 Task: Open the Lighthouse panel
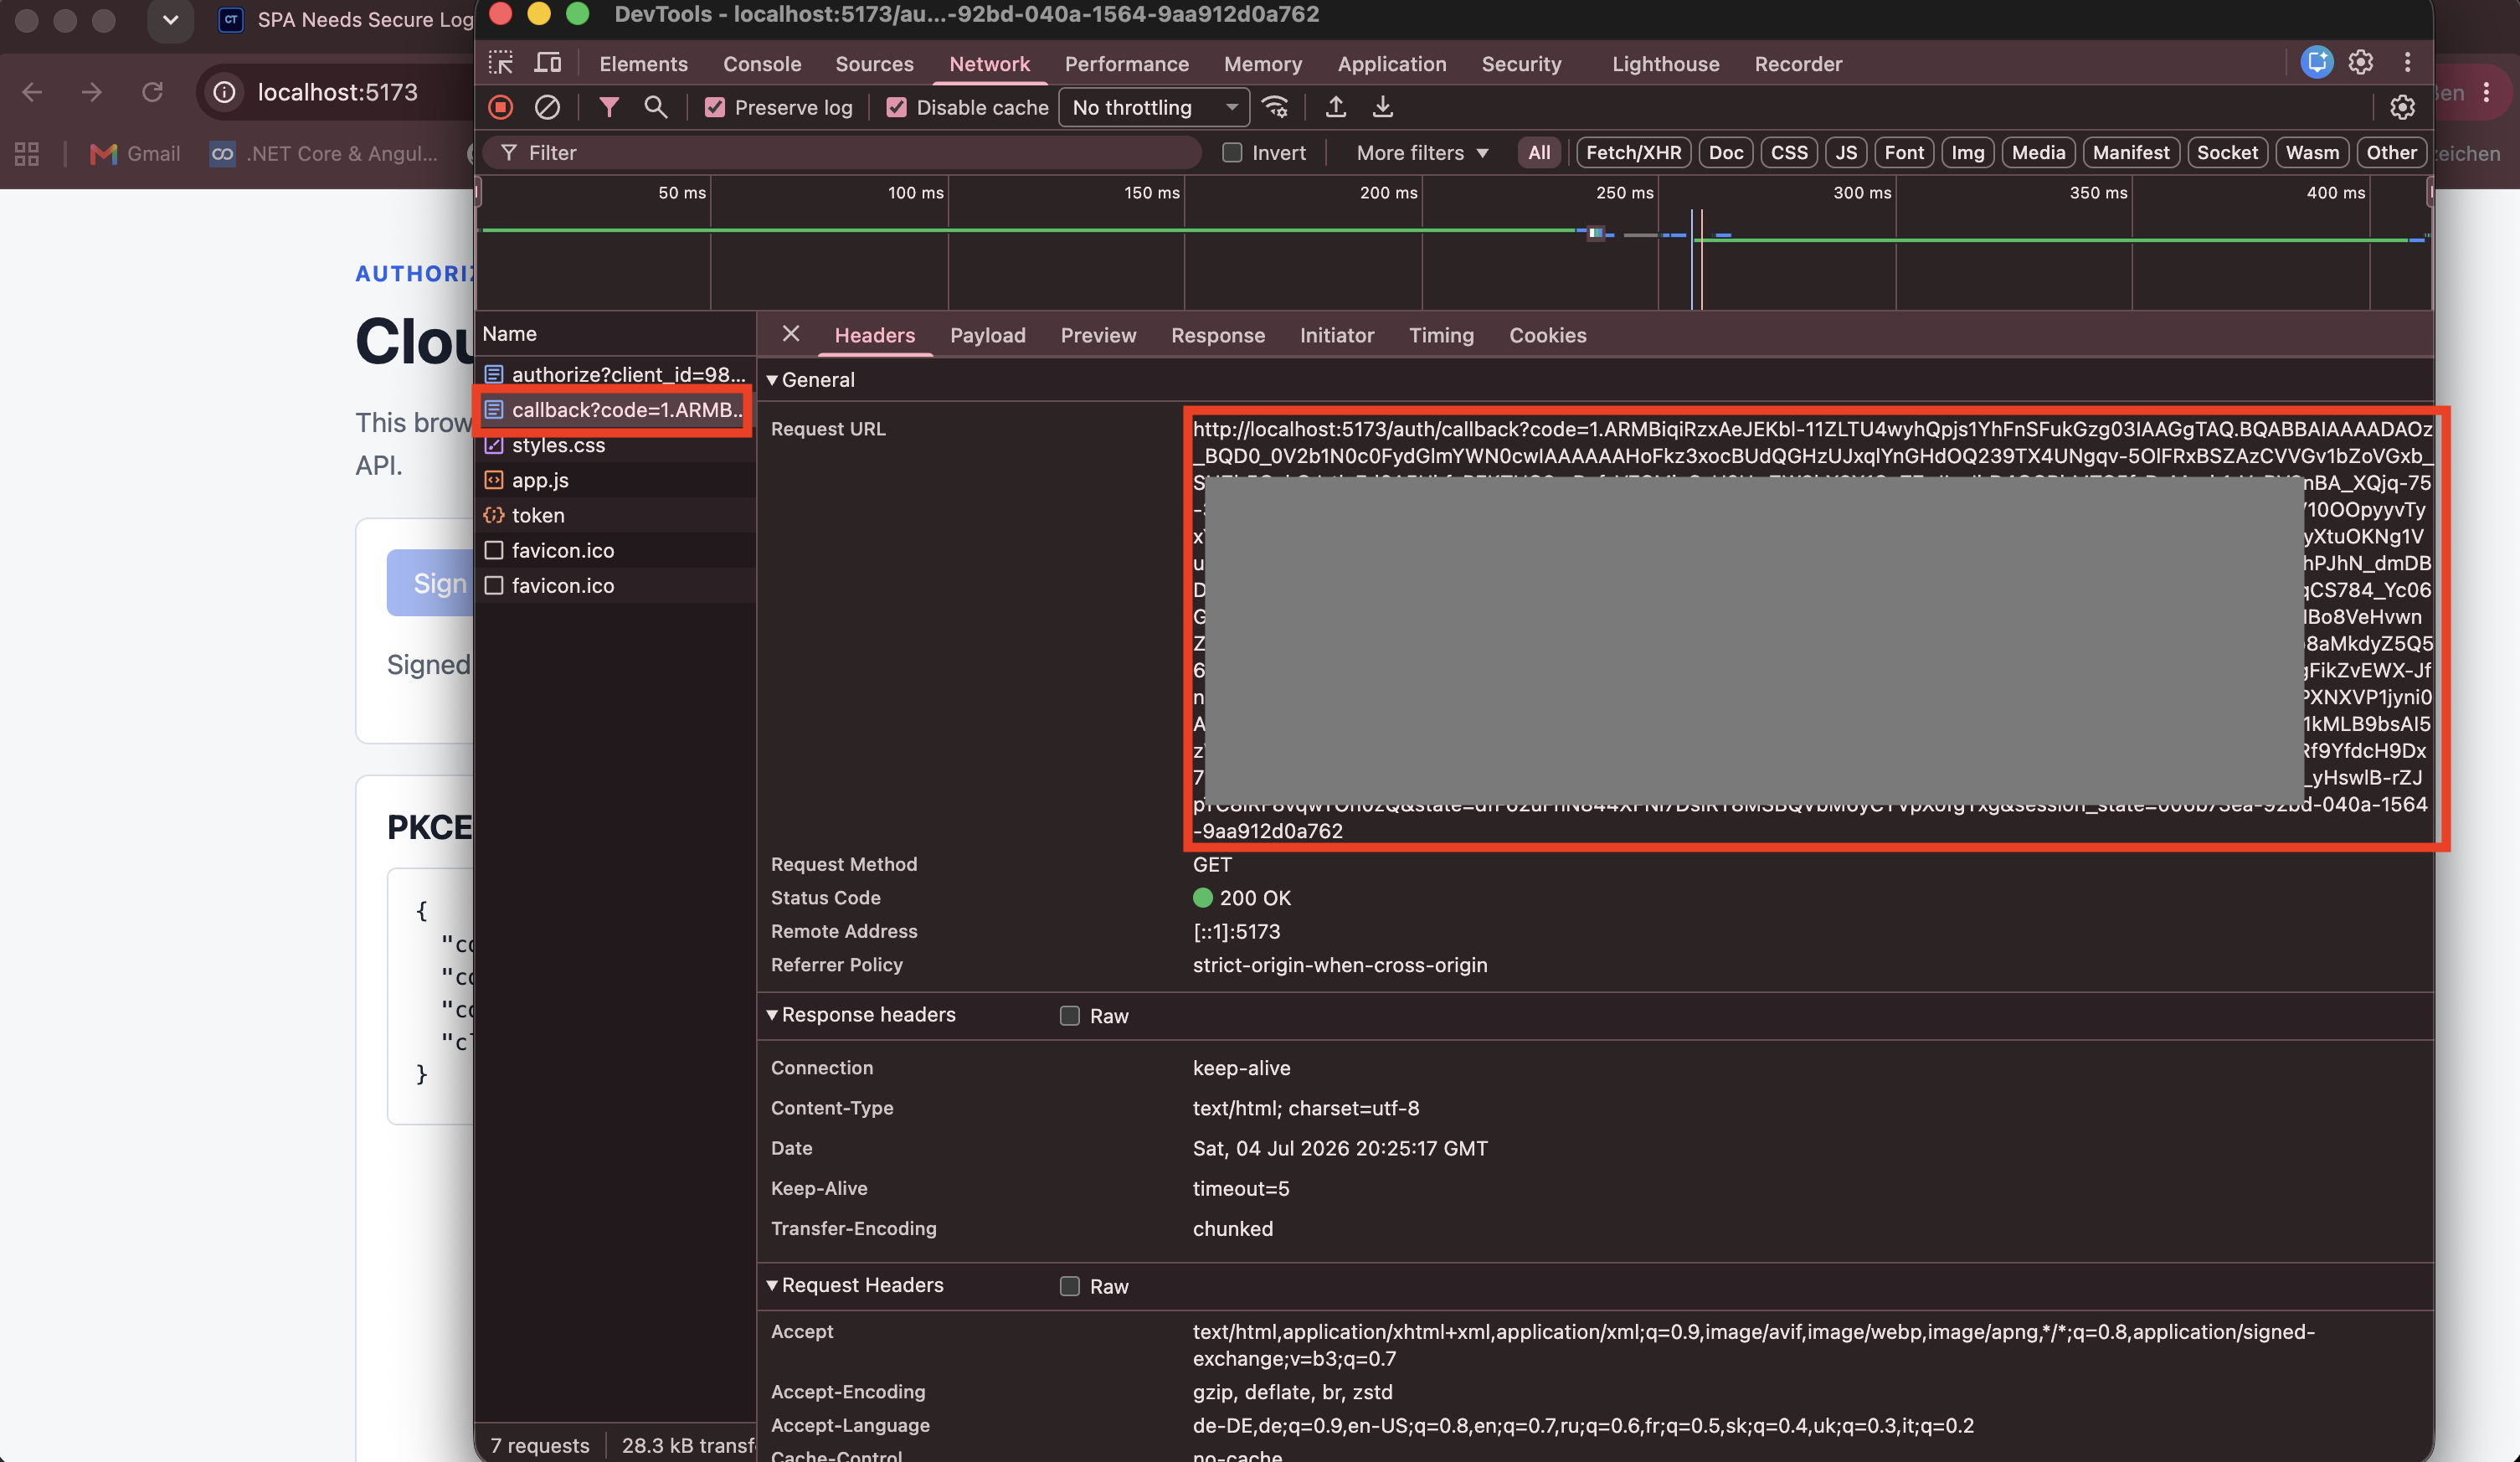pos(1665,63)
